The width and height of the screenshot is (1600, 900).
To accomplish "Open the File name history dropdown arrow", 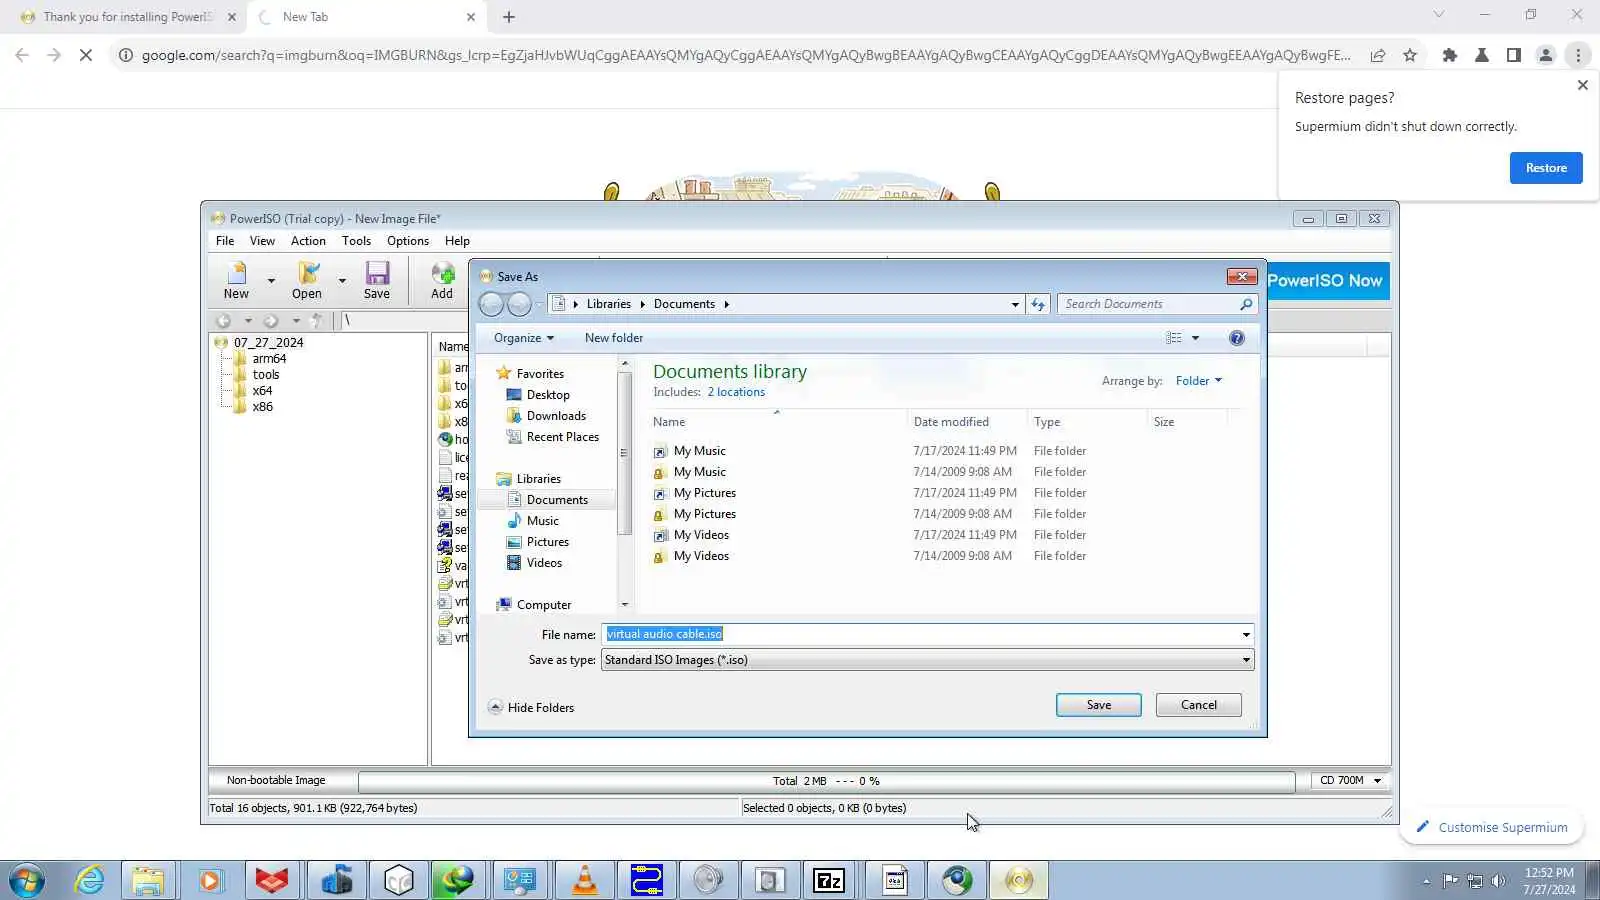I will pyautogui.click(x=1246, y=635).
